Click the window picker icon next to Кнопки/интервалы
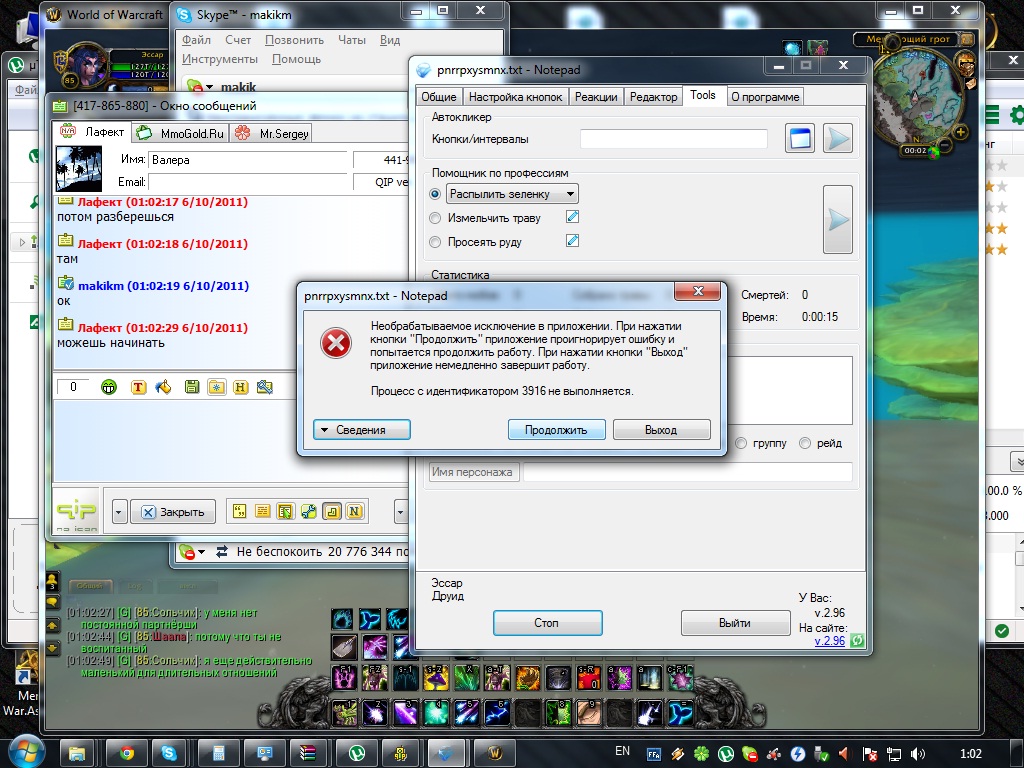1024x768 pixels. point(799,138)
